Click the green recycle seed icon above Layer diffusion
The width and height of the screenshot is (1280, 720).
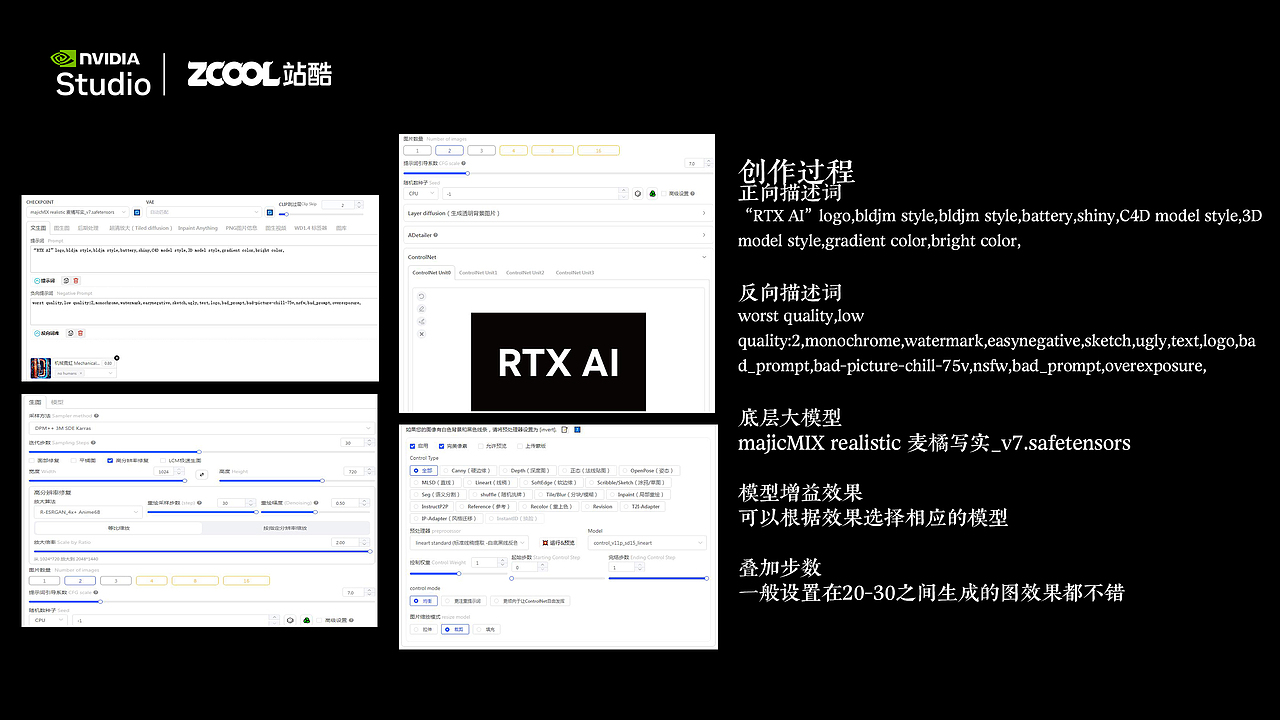(652, 193)
